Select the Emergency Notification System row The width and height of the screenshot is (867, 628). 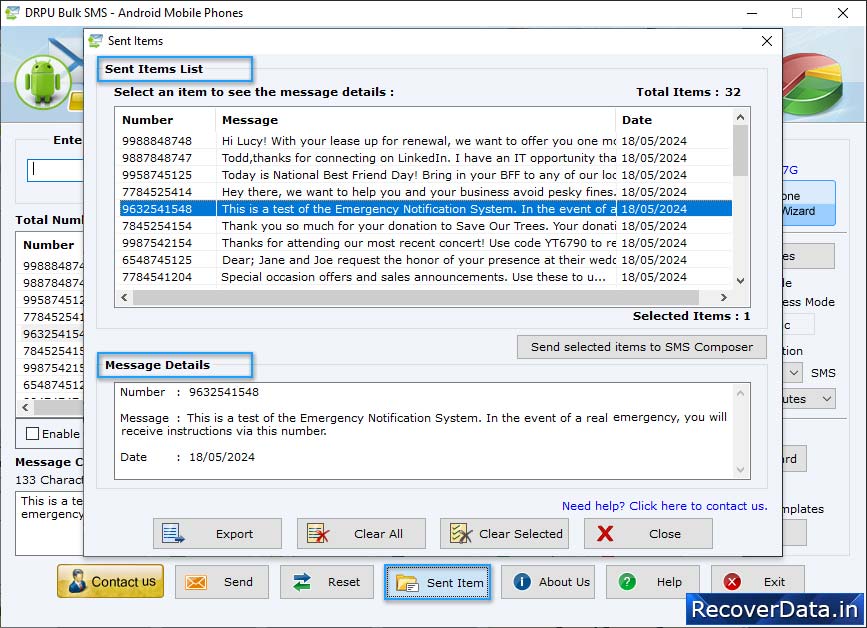click(x=426, y=209)
